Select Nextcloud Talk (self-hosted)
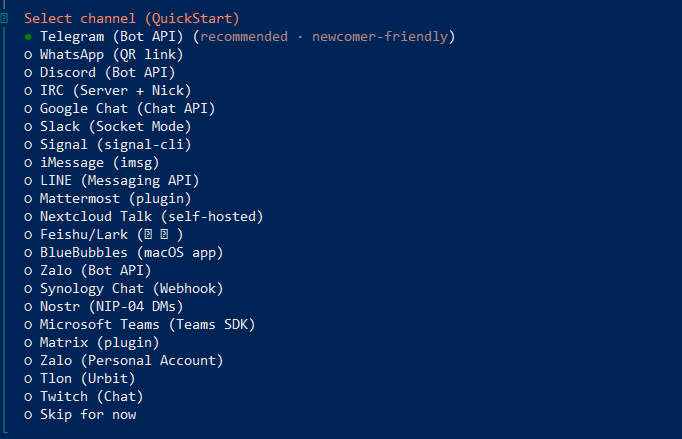Viewport: 682px width, 439px height. point(137,216)
